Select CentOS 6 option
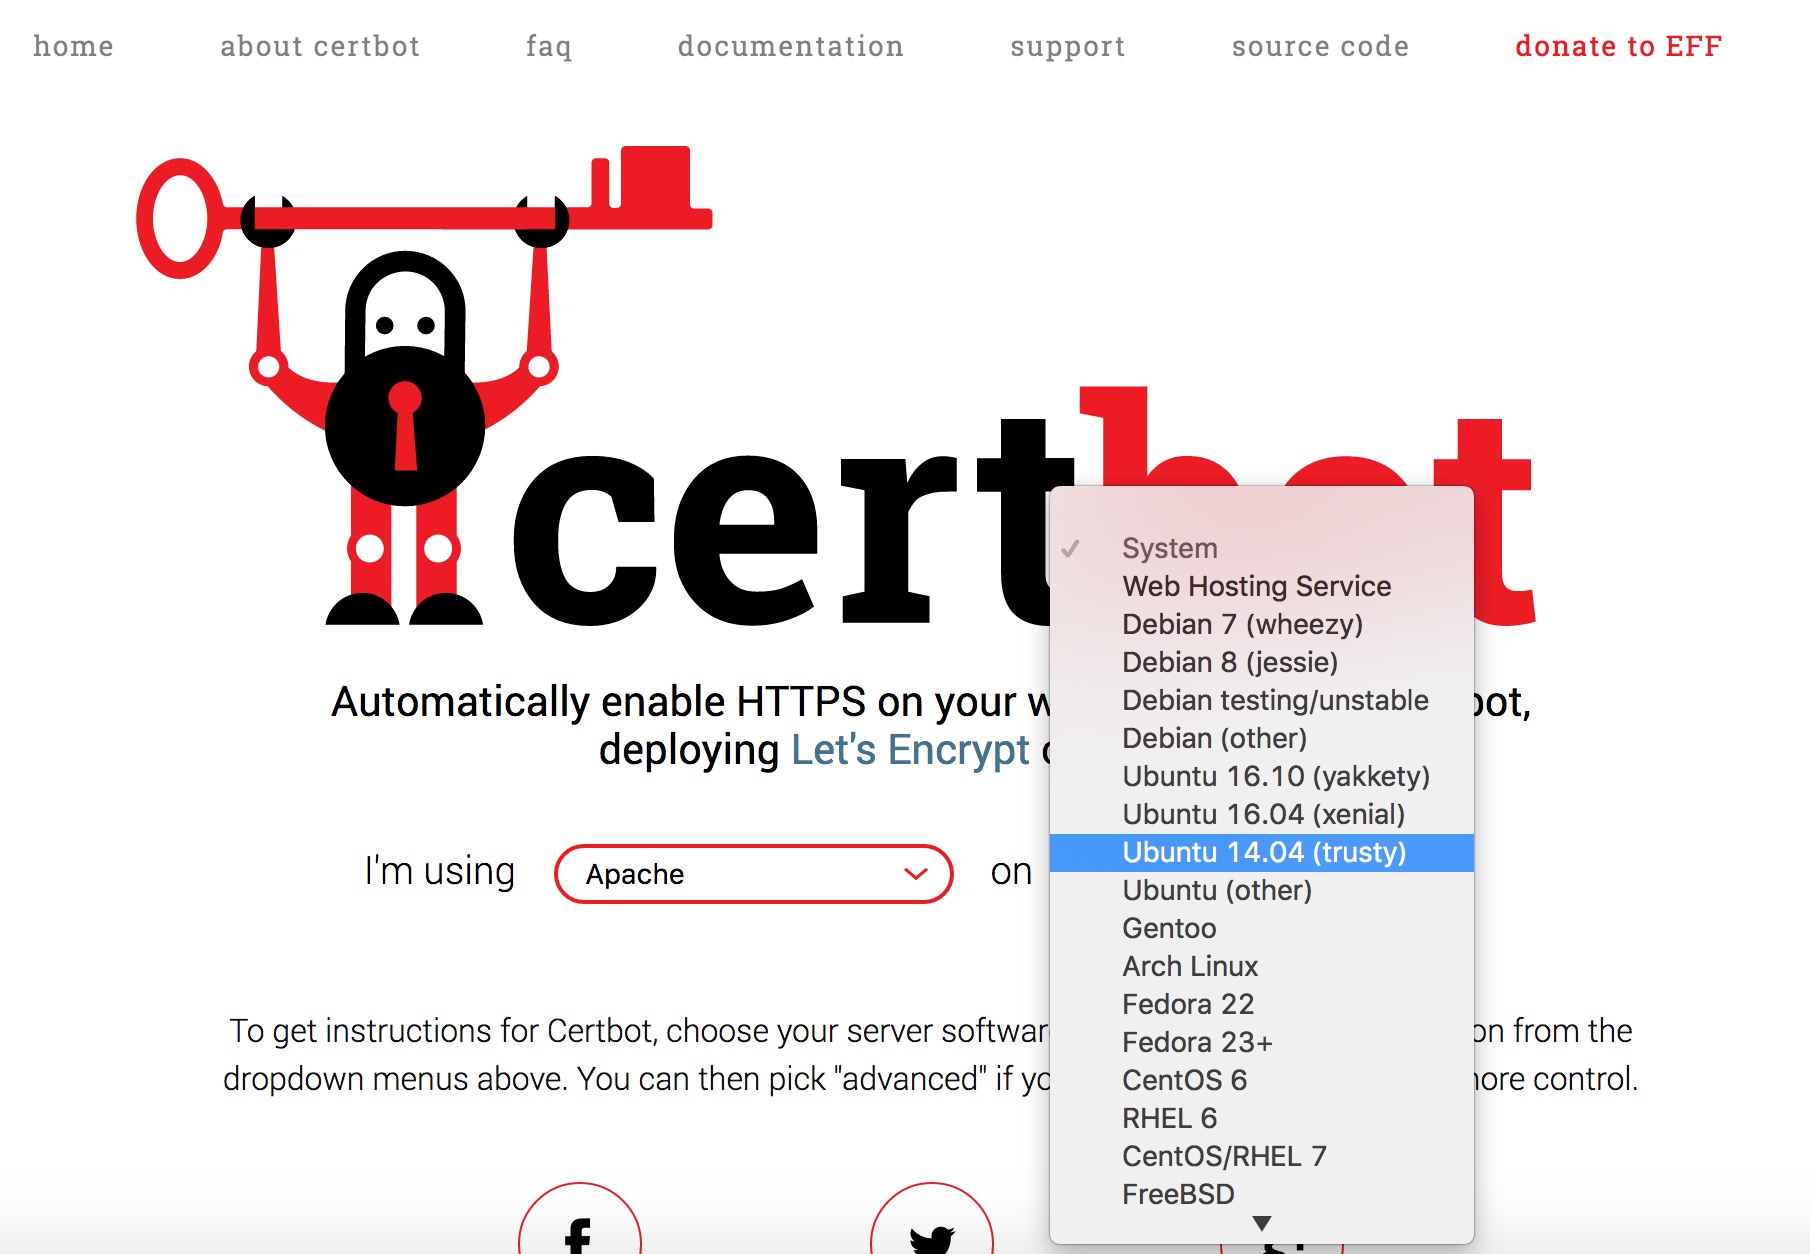 coord(1262,1080)
